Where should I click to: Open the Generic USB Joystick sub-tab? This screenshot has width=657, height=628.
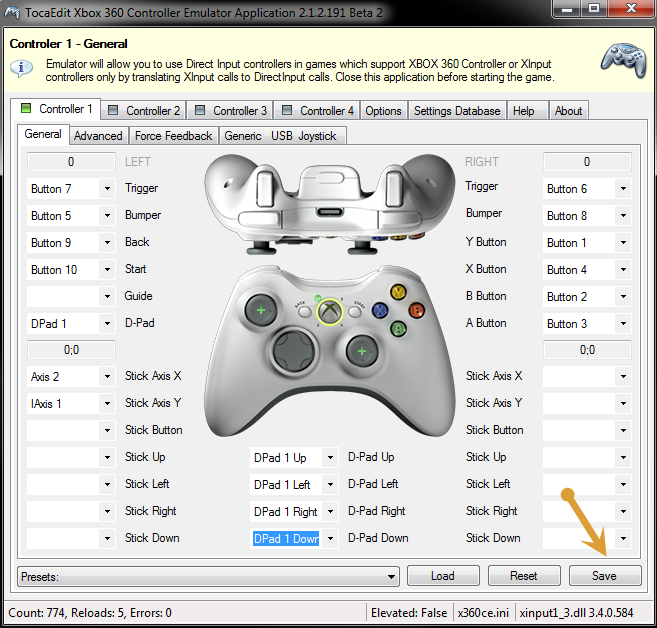pyautogui.click(x=283, y=136)
